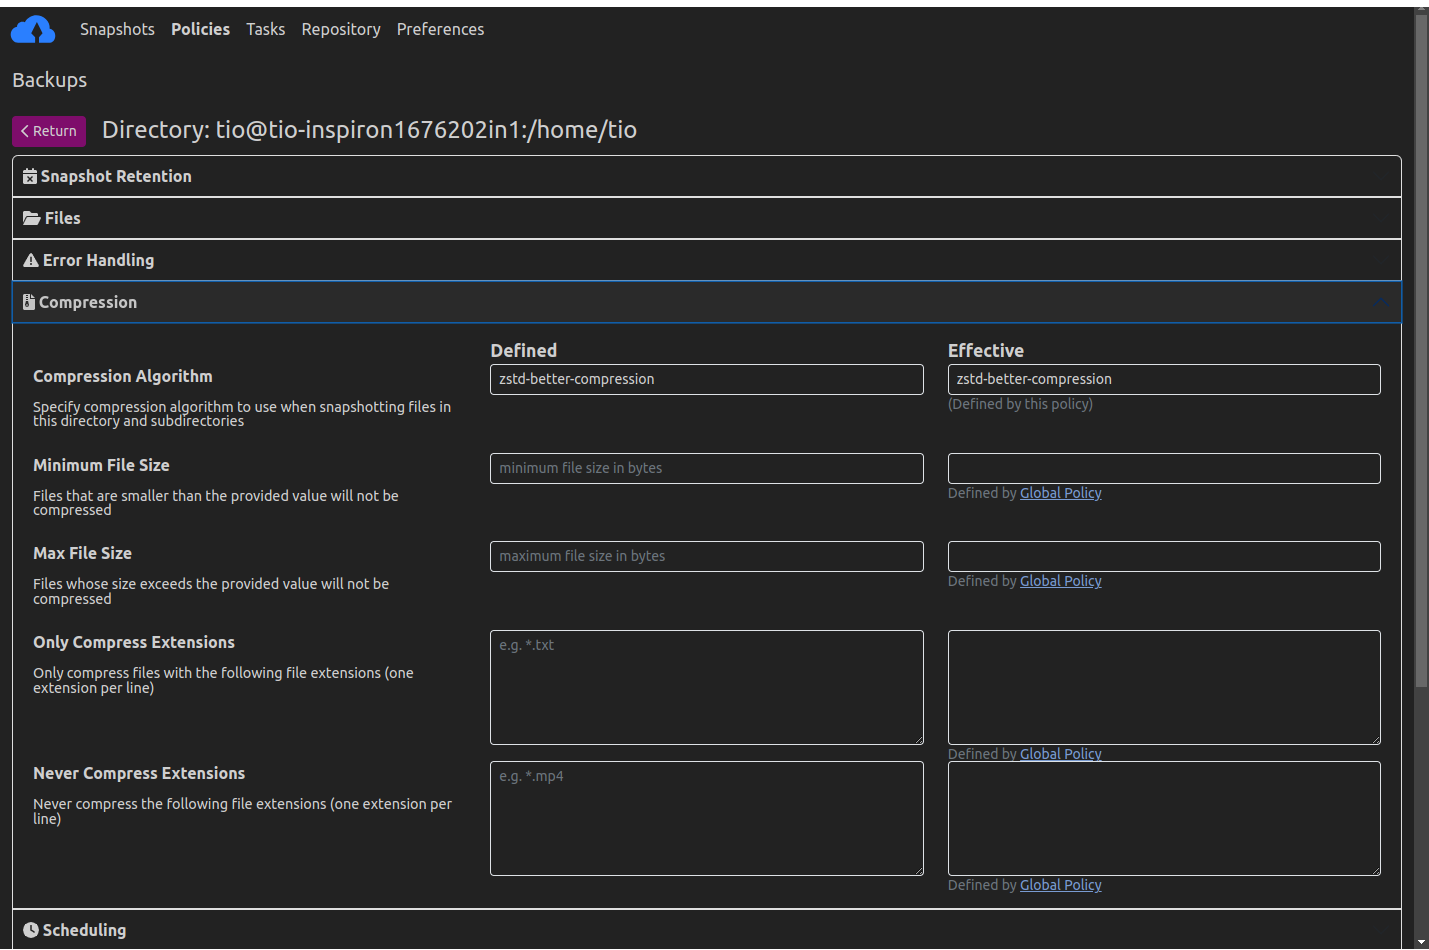
Task: Switch to the Tasks tab
Action: tap(265, 29)
